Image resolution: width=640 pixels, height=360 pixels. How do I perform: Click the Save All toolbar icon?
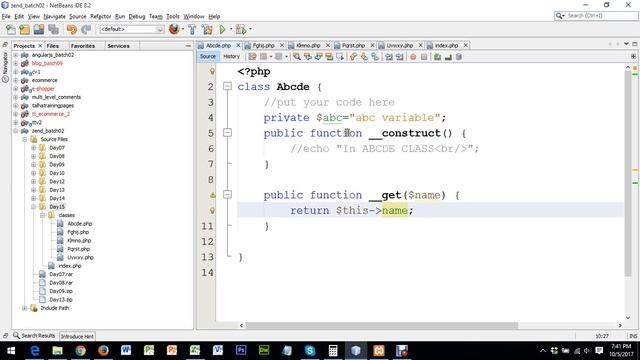click(53, 29)
